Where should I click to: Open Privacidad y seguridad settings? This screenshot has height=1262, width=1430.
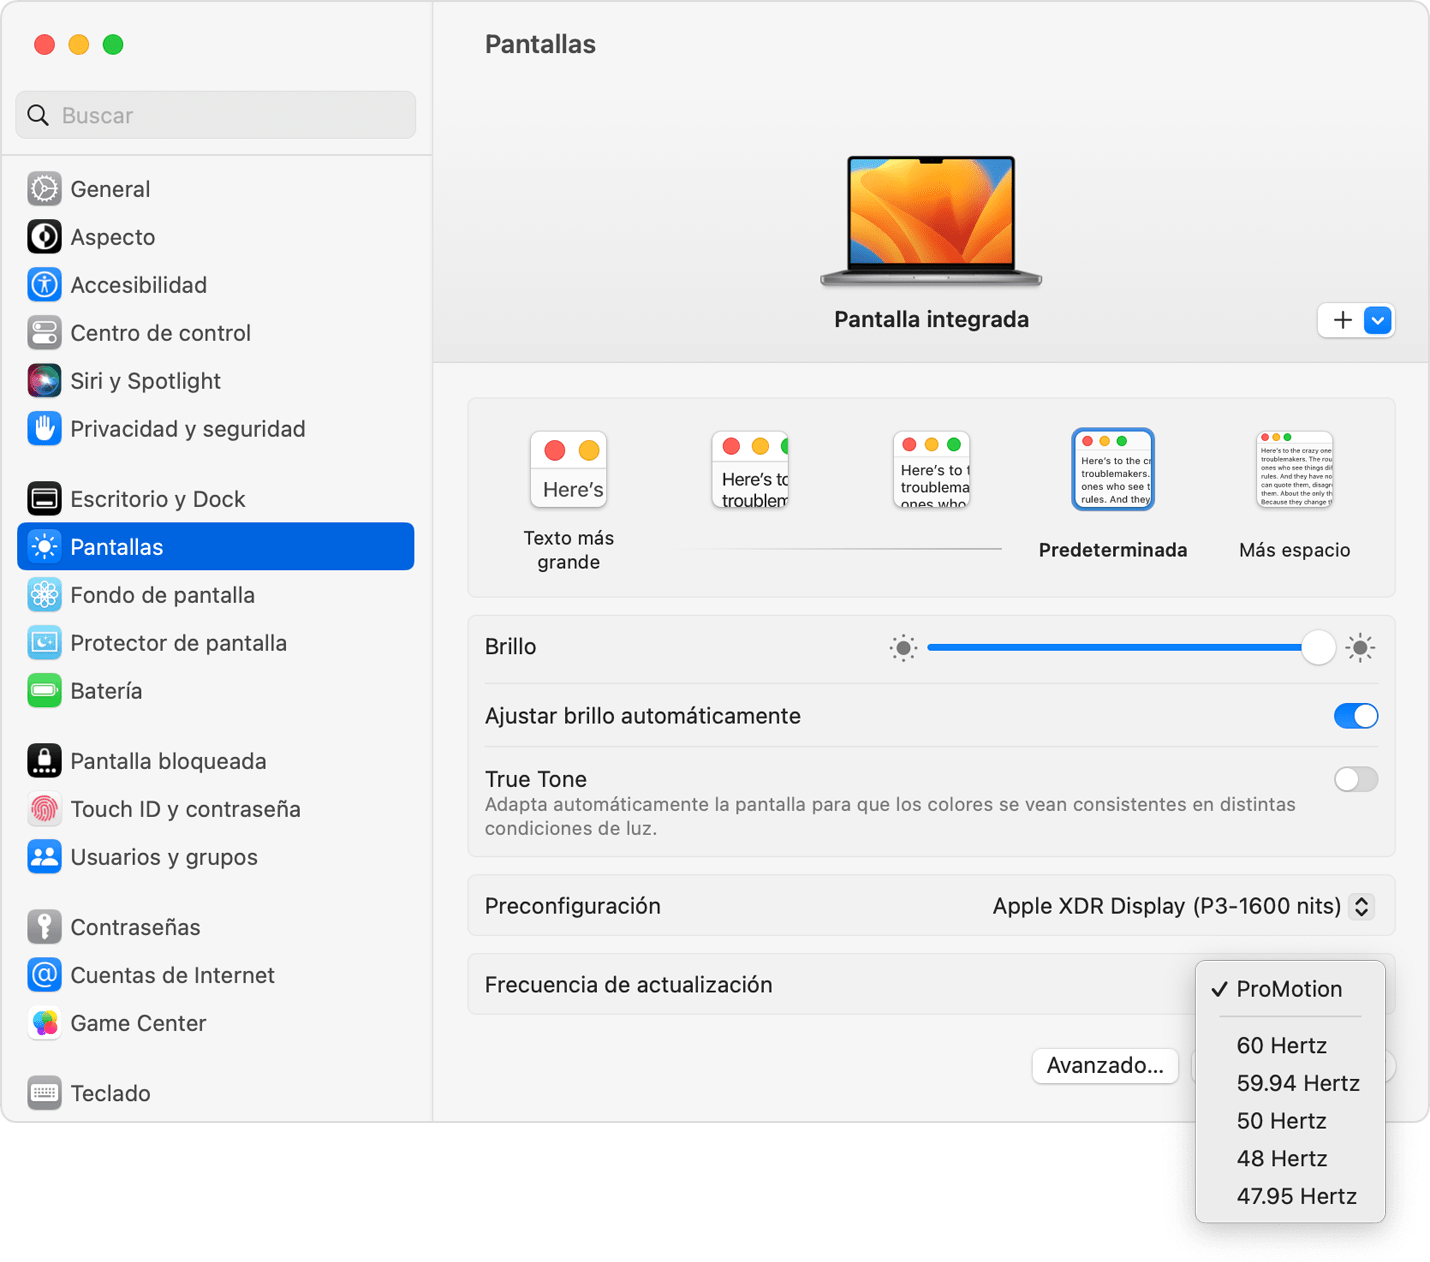(x=44, y=429)
